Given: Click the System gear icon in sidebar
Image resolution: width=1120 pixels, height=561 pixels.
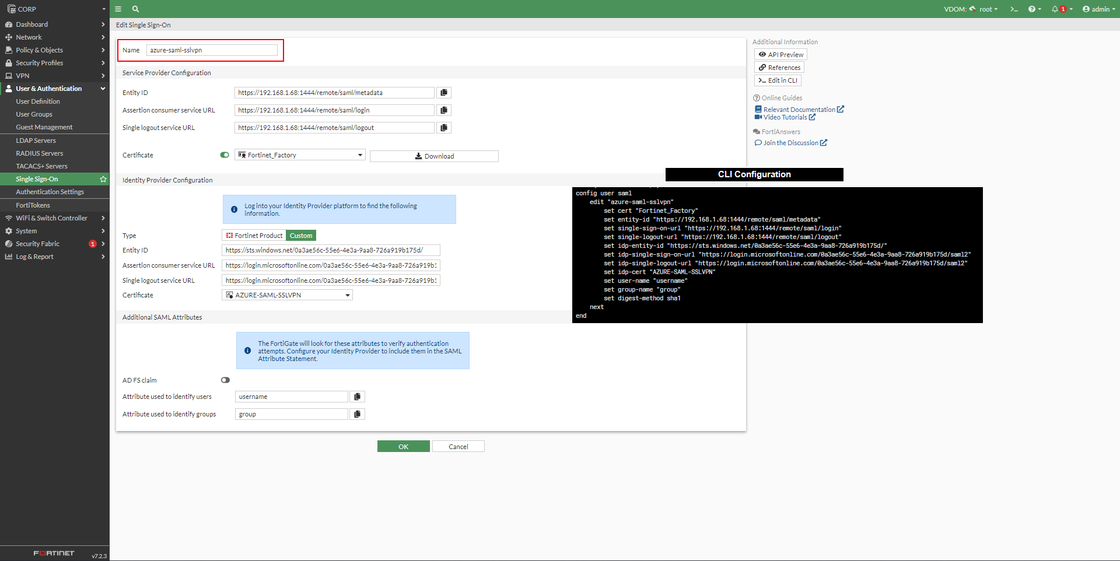Looking at the screenshot, I should tap(9, 231).
